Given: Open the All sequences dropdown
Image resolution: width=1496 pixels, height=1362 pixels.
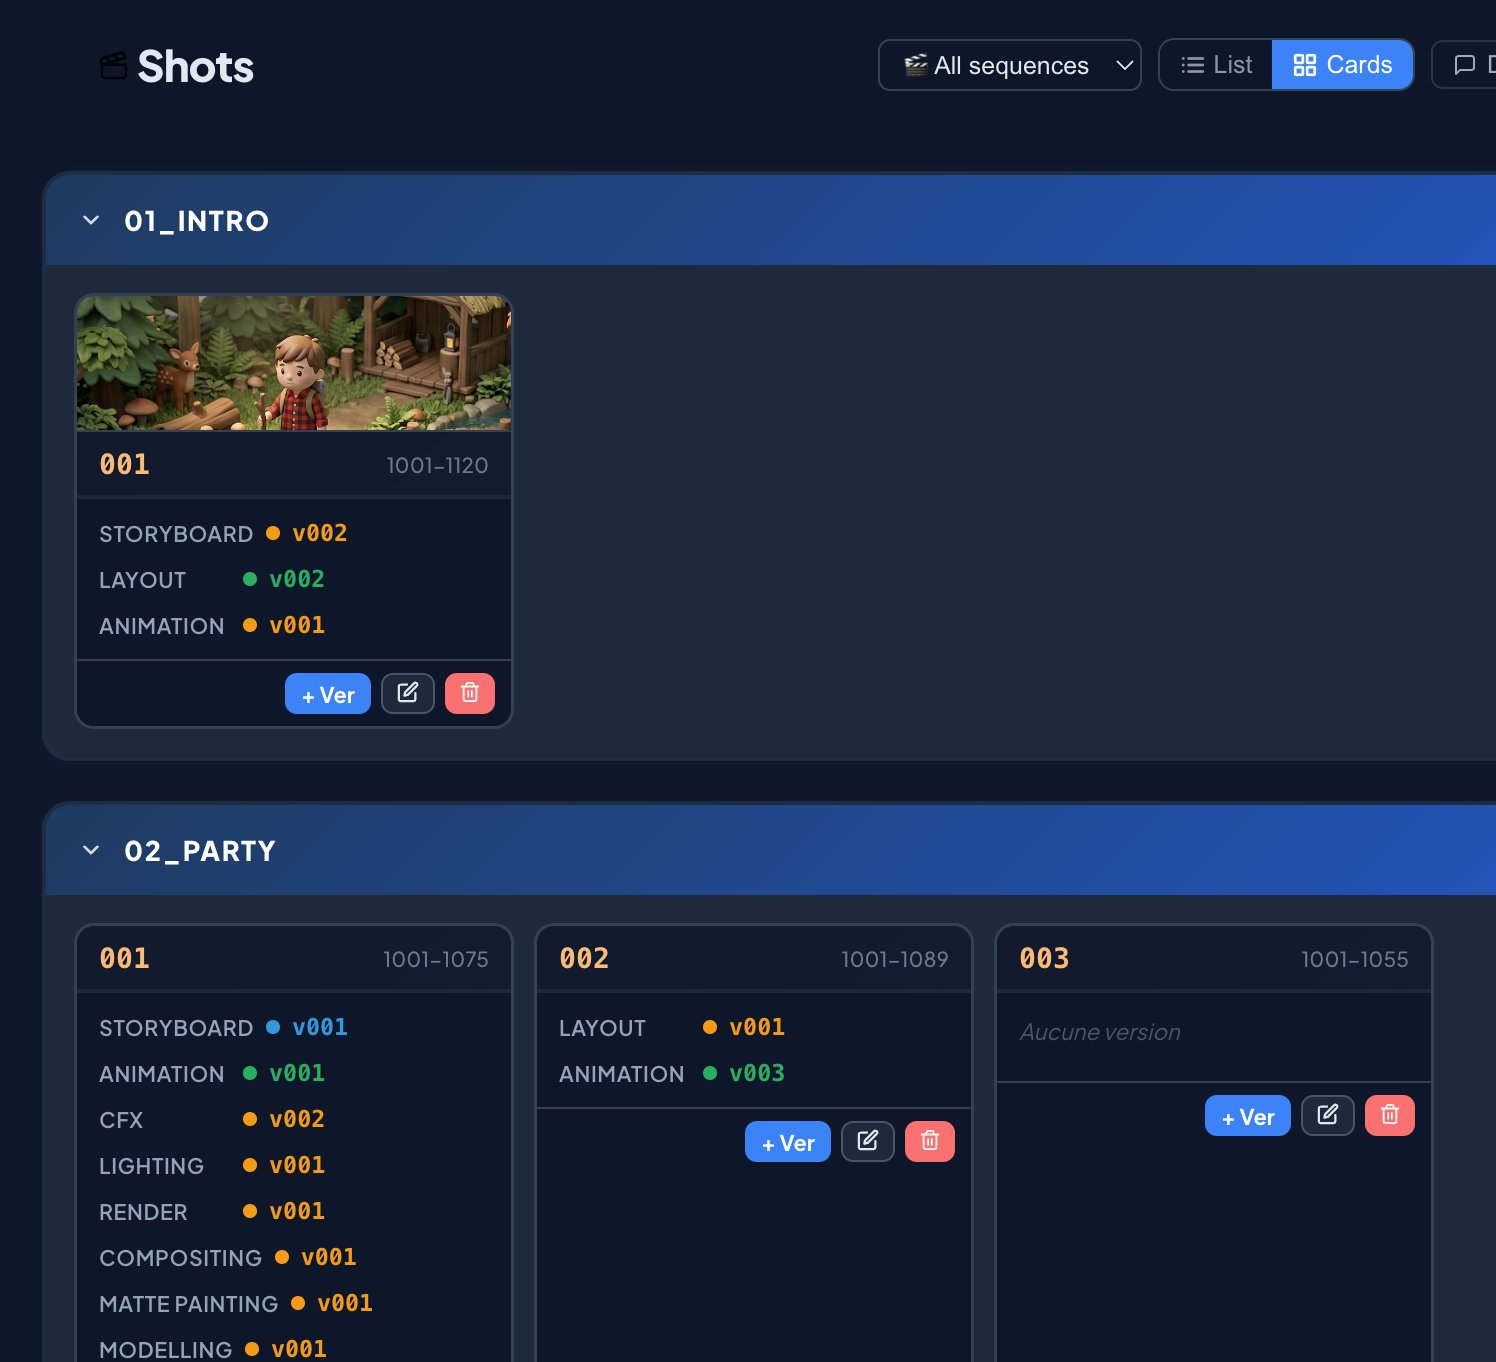Looking at the screenshot, I should [x=1009, y=64].
